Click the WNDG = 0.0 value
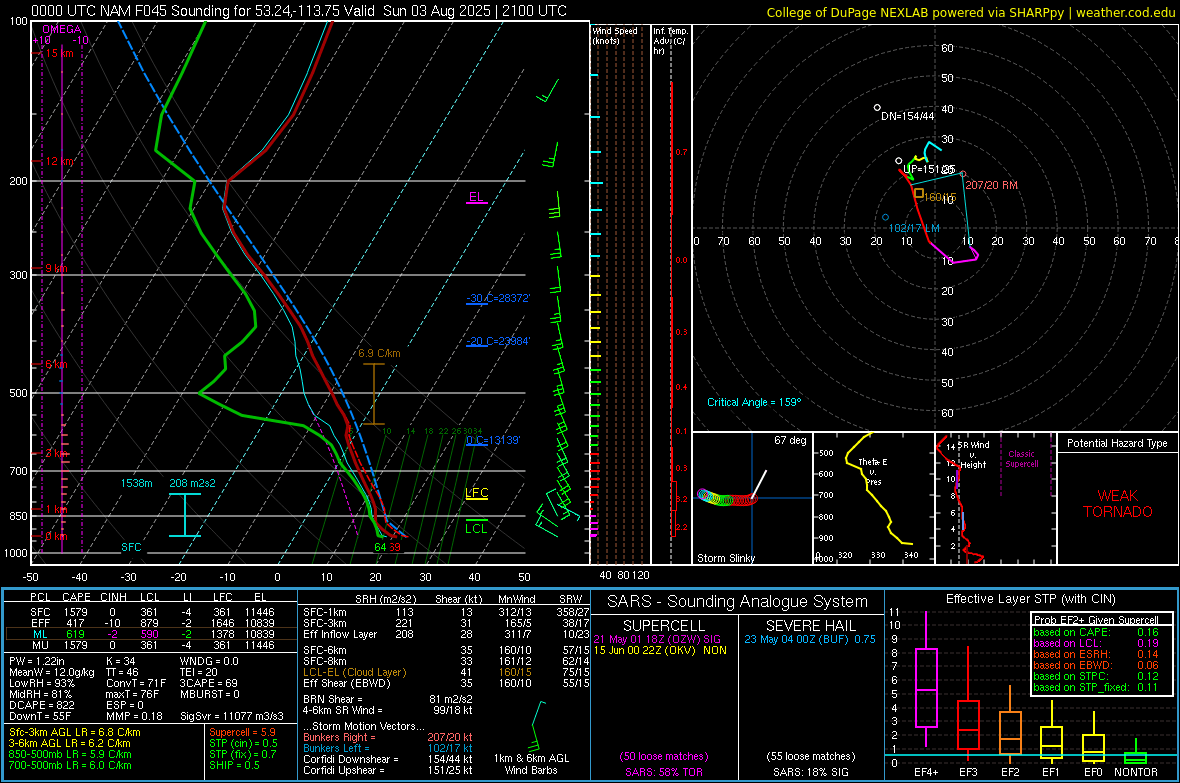The width and height of the screenshot is (1180, 783). tap(209, 661)
